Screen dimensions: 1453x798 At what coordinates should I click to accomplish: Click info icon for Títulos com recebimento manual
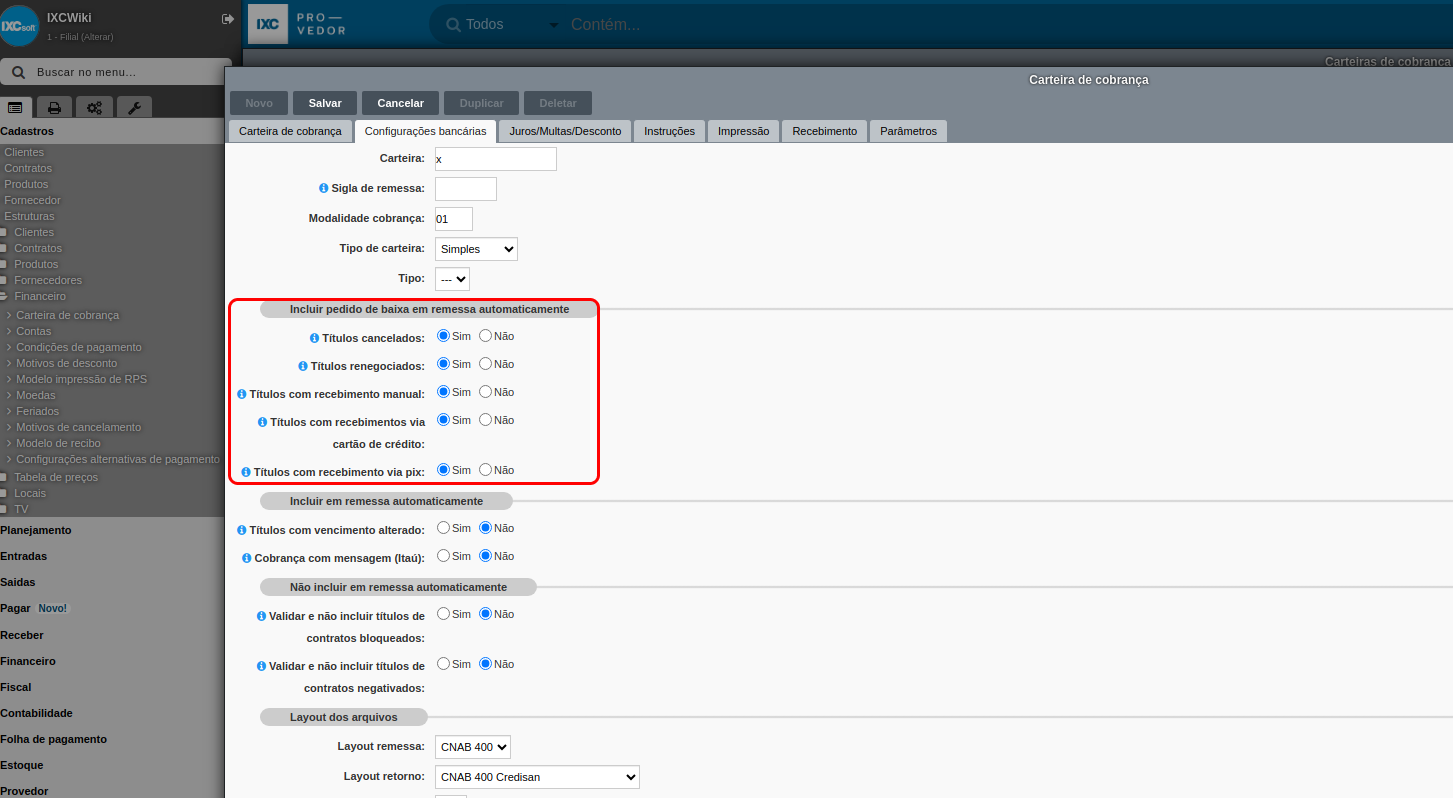coord(241,394)
